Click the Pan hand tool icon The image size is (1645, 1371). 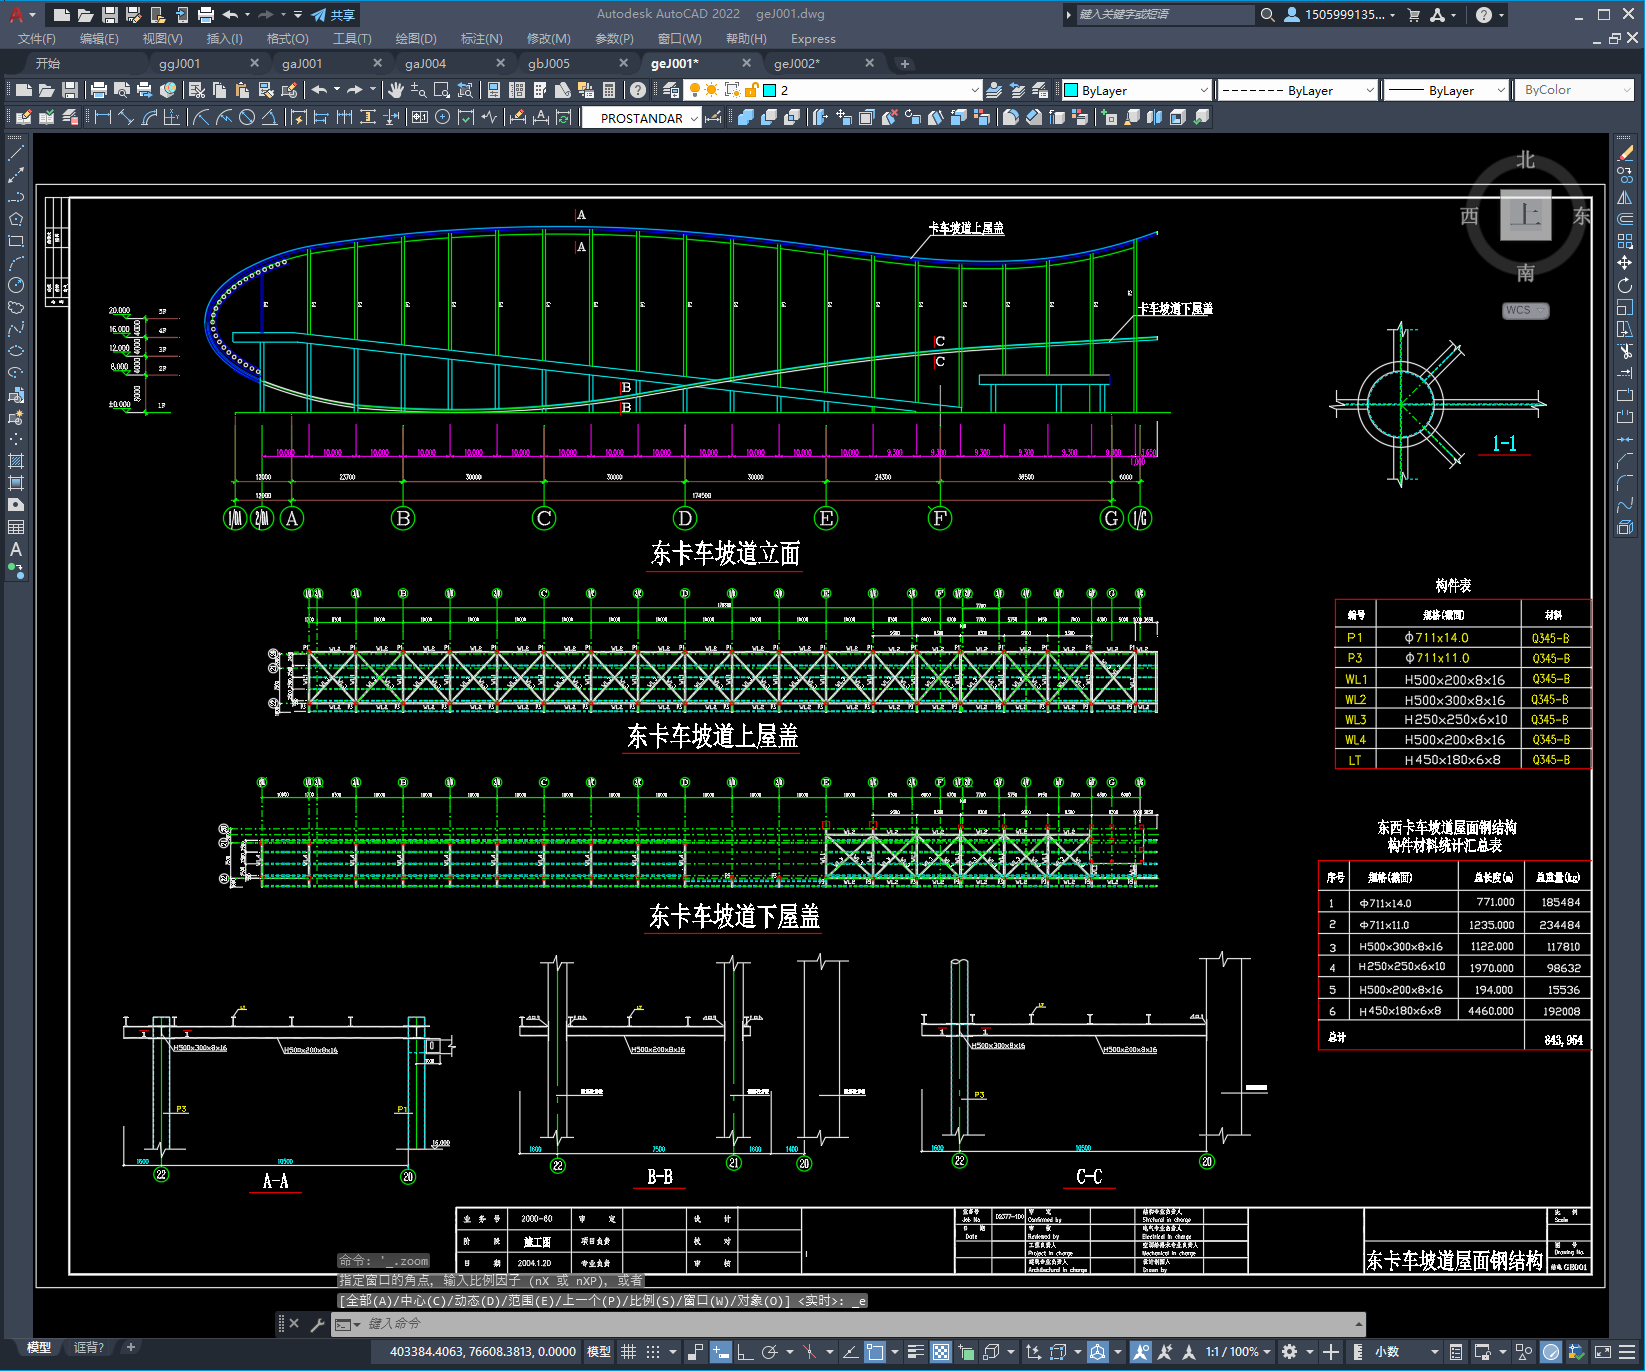[395, 90]
